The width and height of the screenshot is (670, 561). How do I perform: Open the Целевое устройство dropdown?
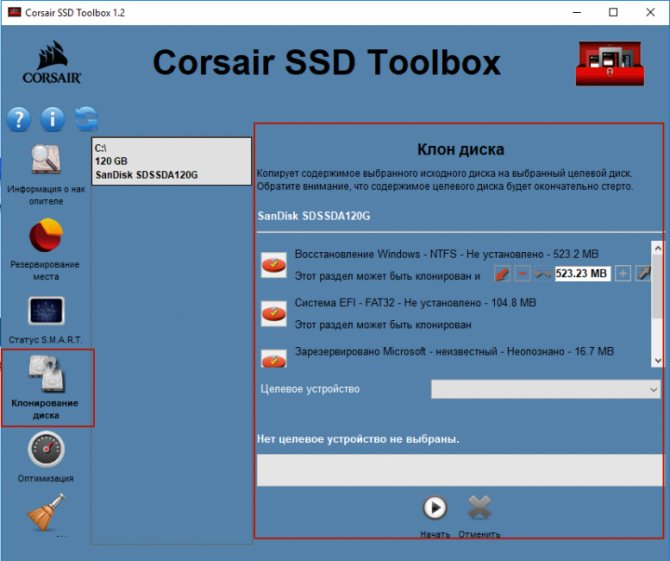tap(546, 389)
